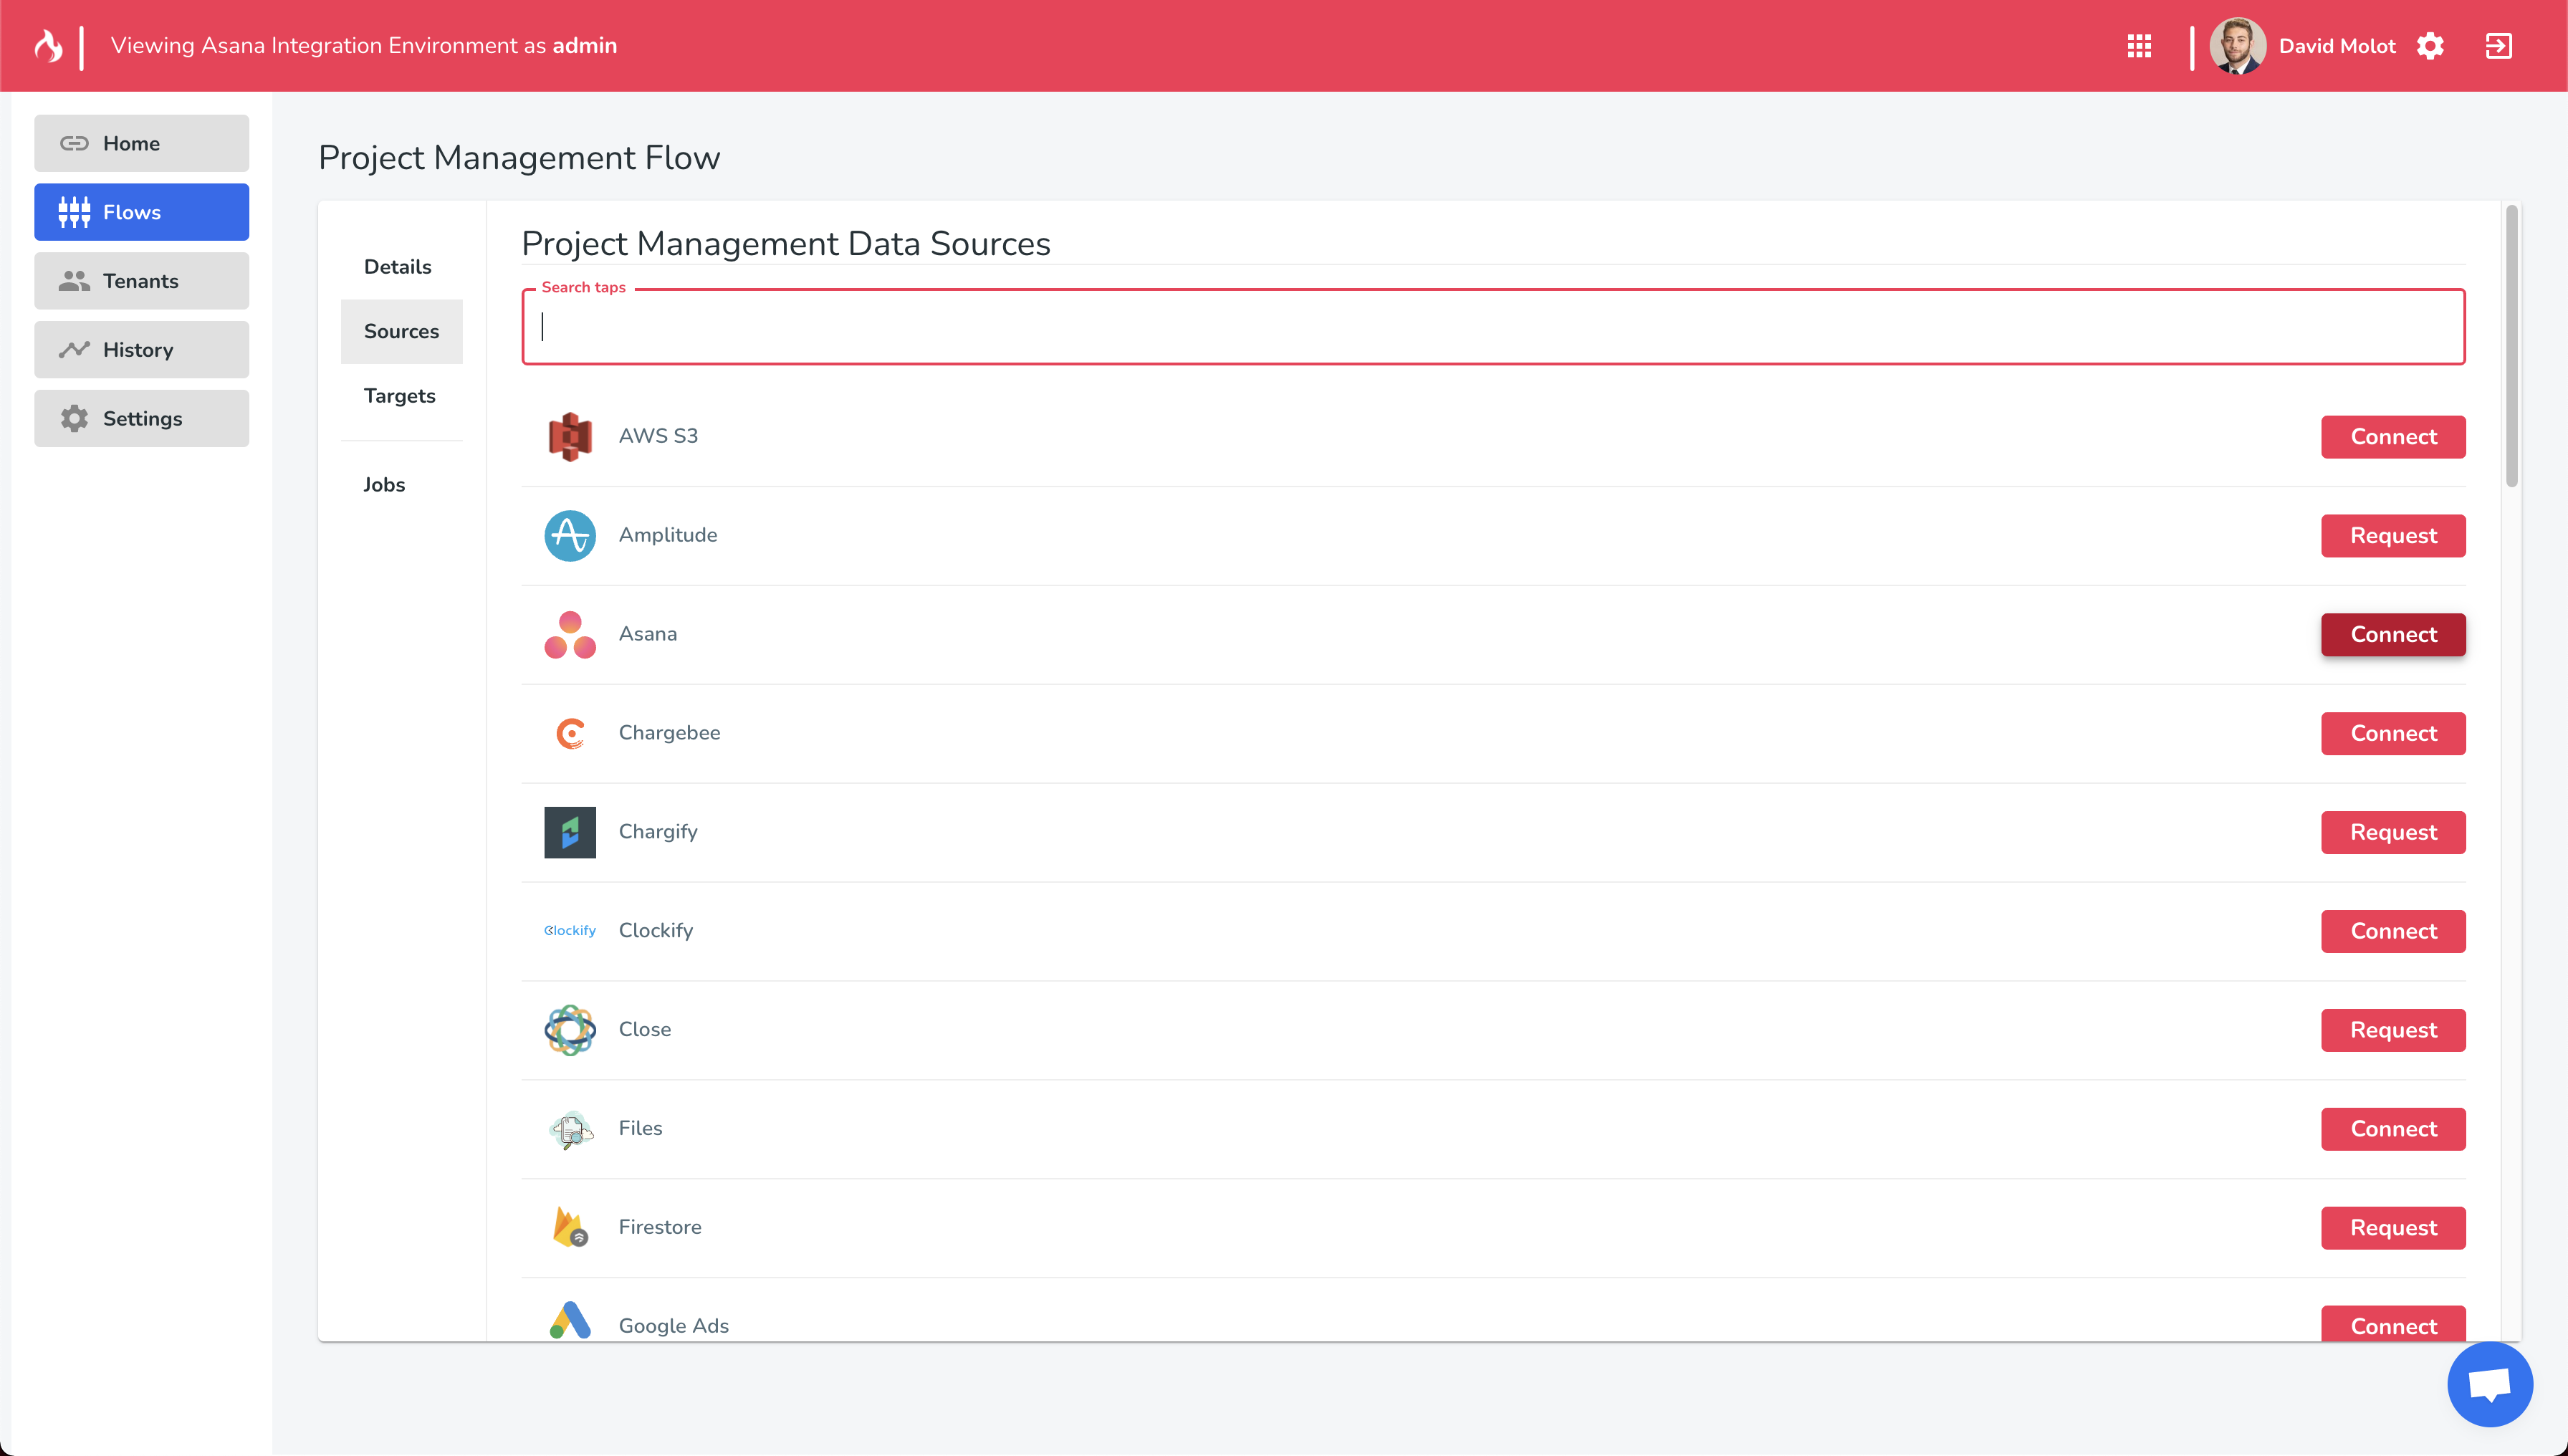This screenshot has height=1456, width=2568.
Task: Click the 'Asana' source name
Action: [647, 634]
